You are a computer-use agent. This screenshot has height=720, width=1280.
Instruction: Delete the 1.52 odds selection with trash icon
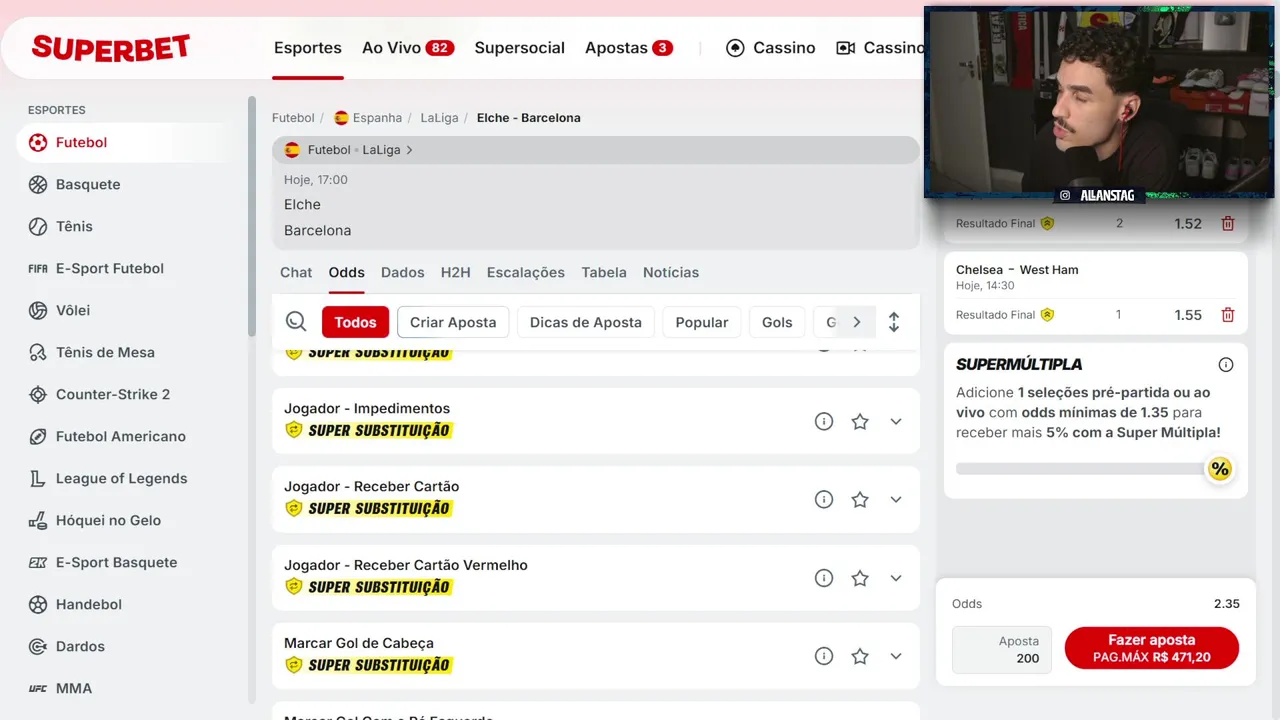coord(1228,224)
